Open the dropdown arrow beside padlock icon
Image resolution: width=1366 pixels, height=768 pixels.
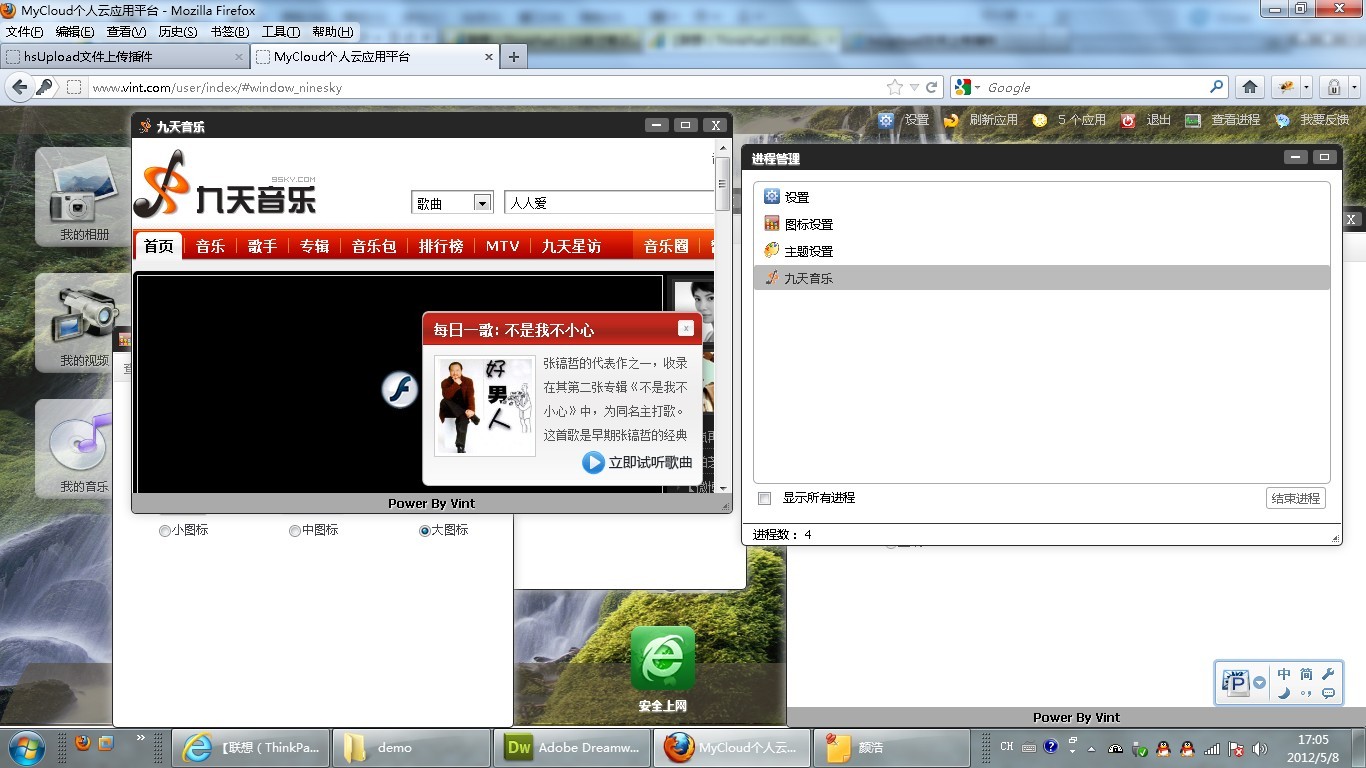(1354, 87)
